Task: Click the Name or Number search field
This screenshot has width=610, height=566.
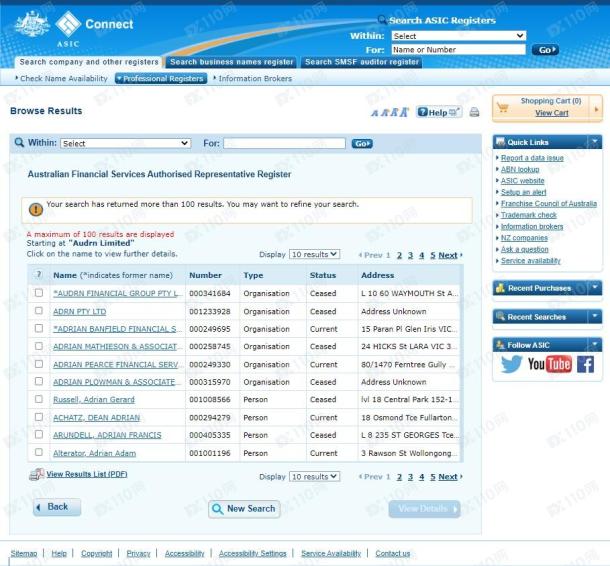Action: [x=457, y=49]
